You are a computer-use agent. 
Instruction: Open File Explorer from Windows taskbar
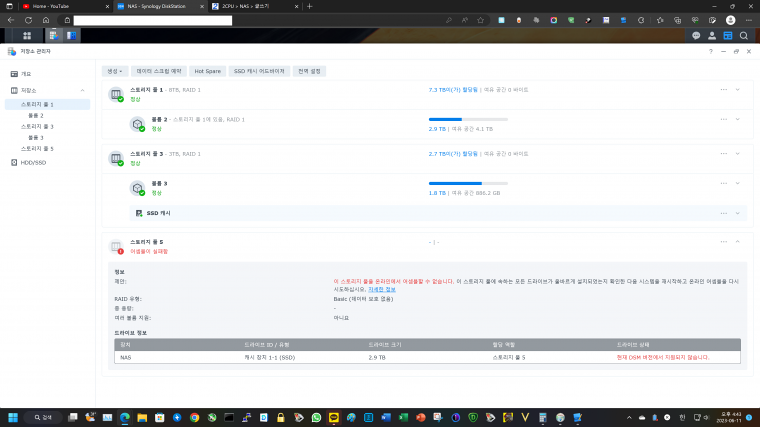pos(142,417)
